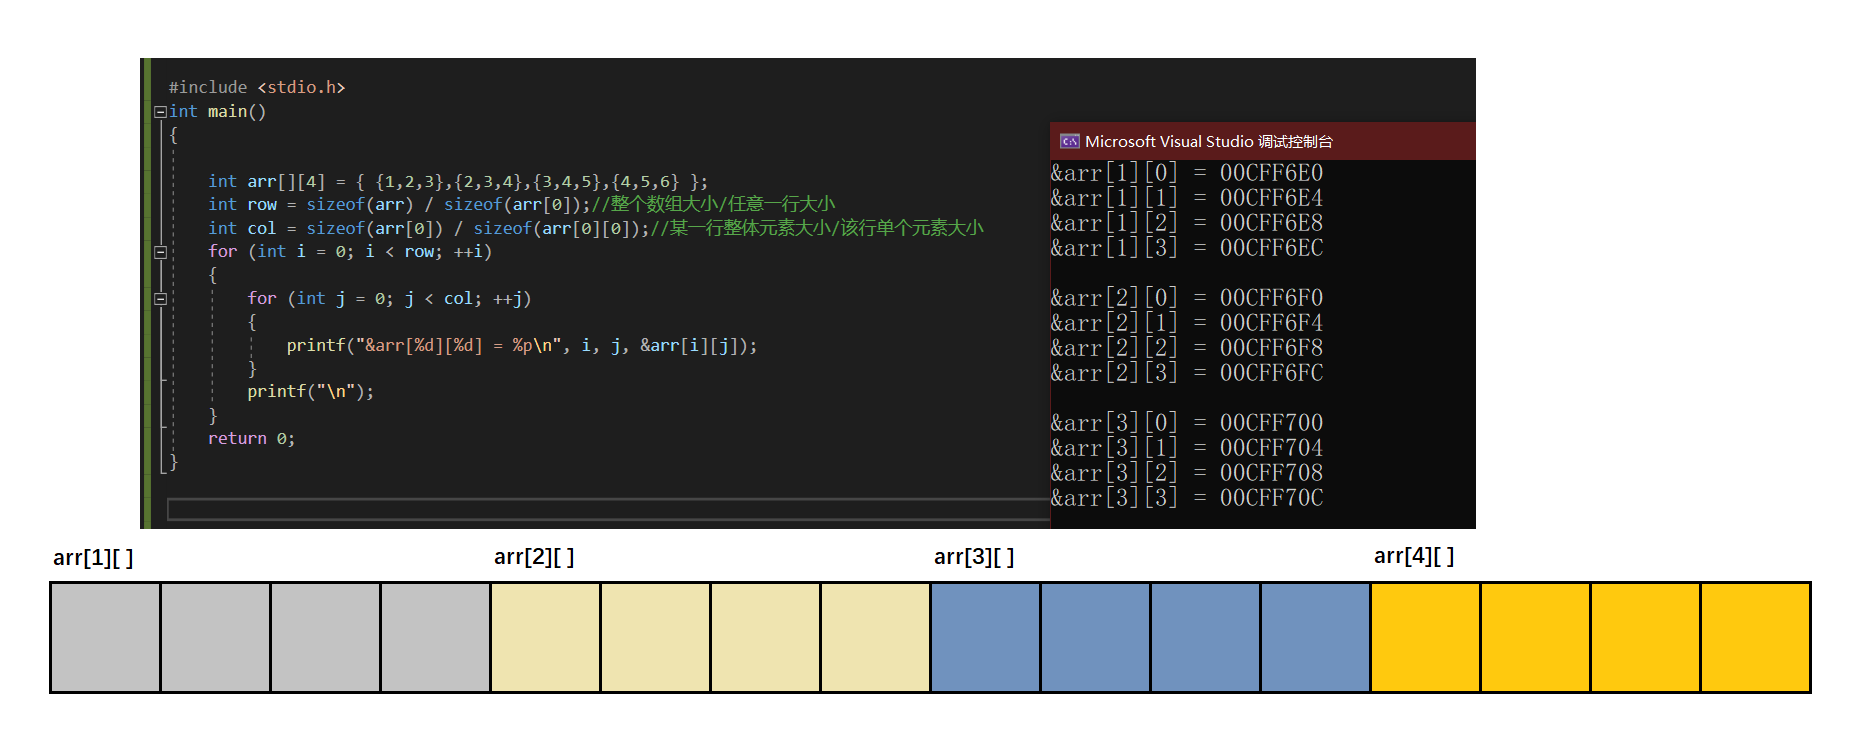Image resolution: width=1861 pixels, height=738 pixels.
Task: Select console output line &arr[2][2] = 00CFF6F8
Action: (x=1187, y=348)
